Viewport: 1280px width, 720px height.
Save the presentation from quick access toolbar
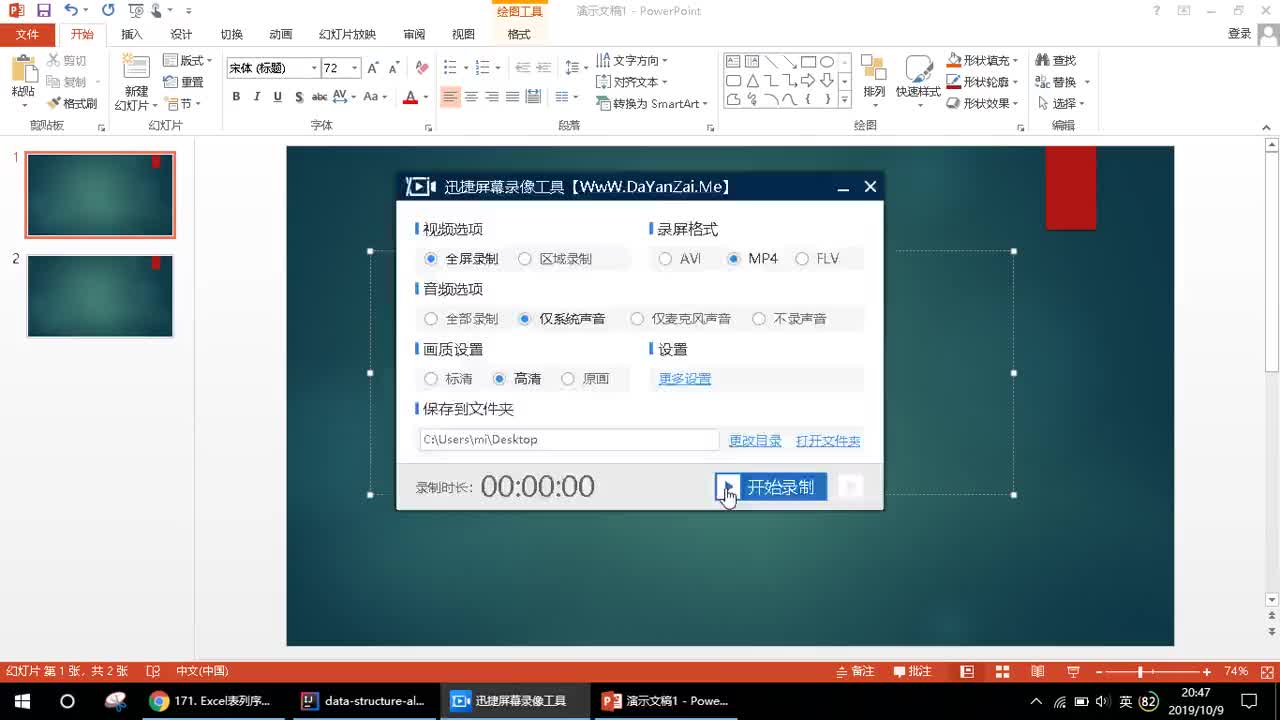pos(43,10)
